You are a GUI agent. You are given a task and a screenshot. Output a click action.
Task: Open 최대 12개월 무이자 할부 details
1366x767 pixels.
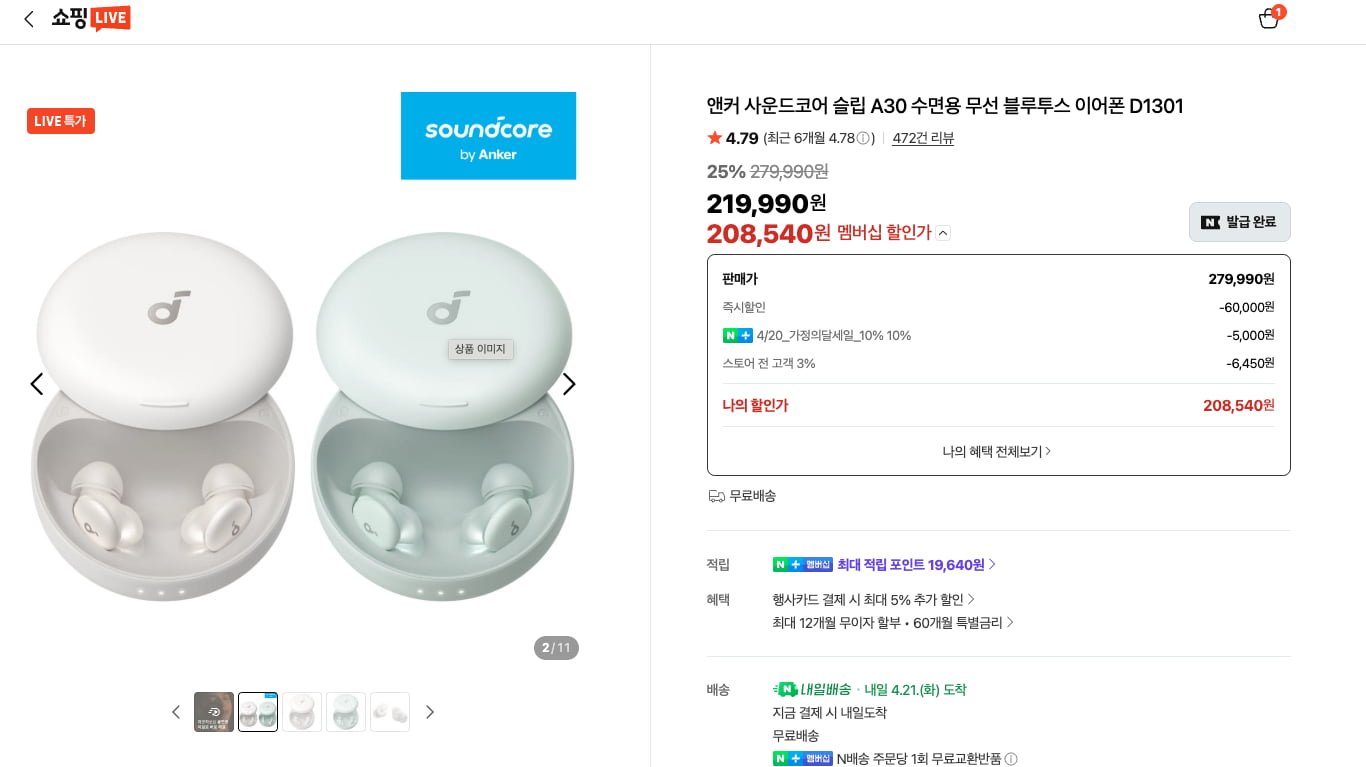tap(892, 622)
